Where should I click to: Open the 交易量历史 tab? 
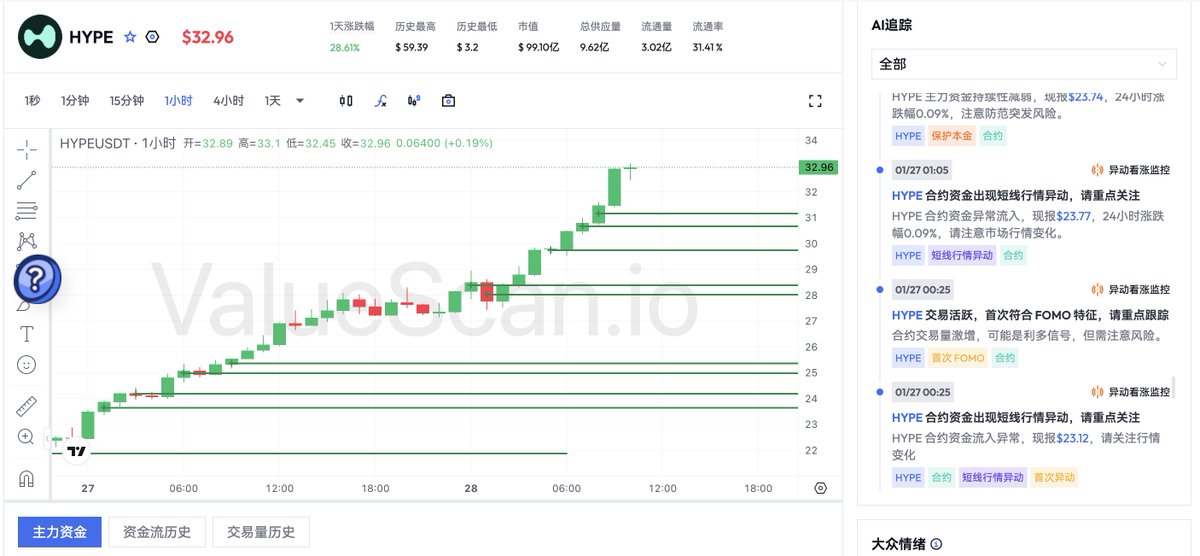(261, 532)
